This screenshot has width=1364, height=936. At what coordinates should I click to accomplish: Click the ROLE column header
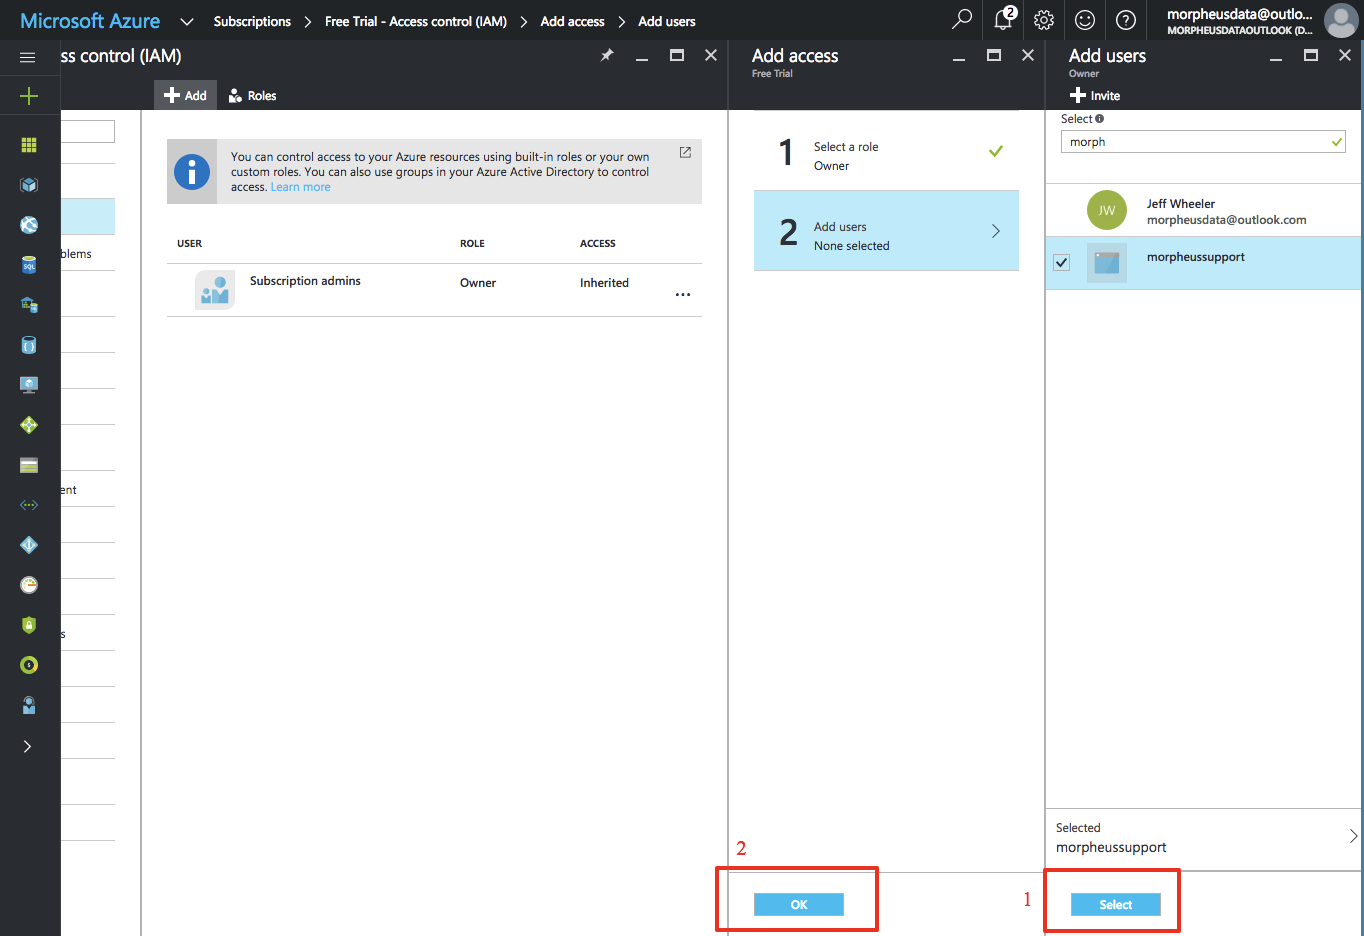472,243
